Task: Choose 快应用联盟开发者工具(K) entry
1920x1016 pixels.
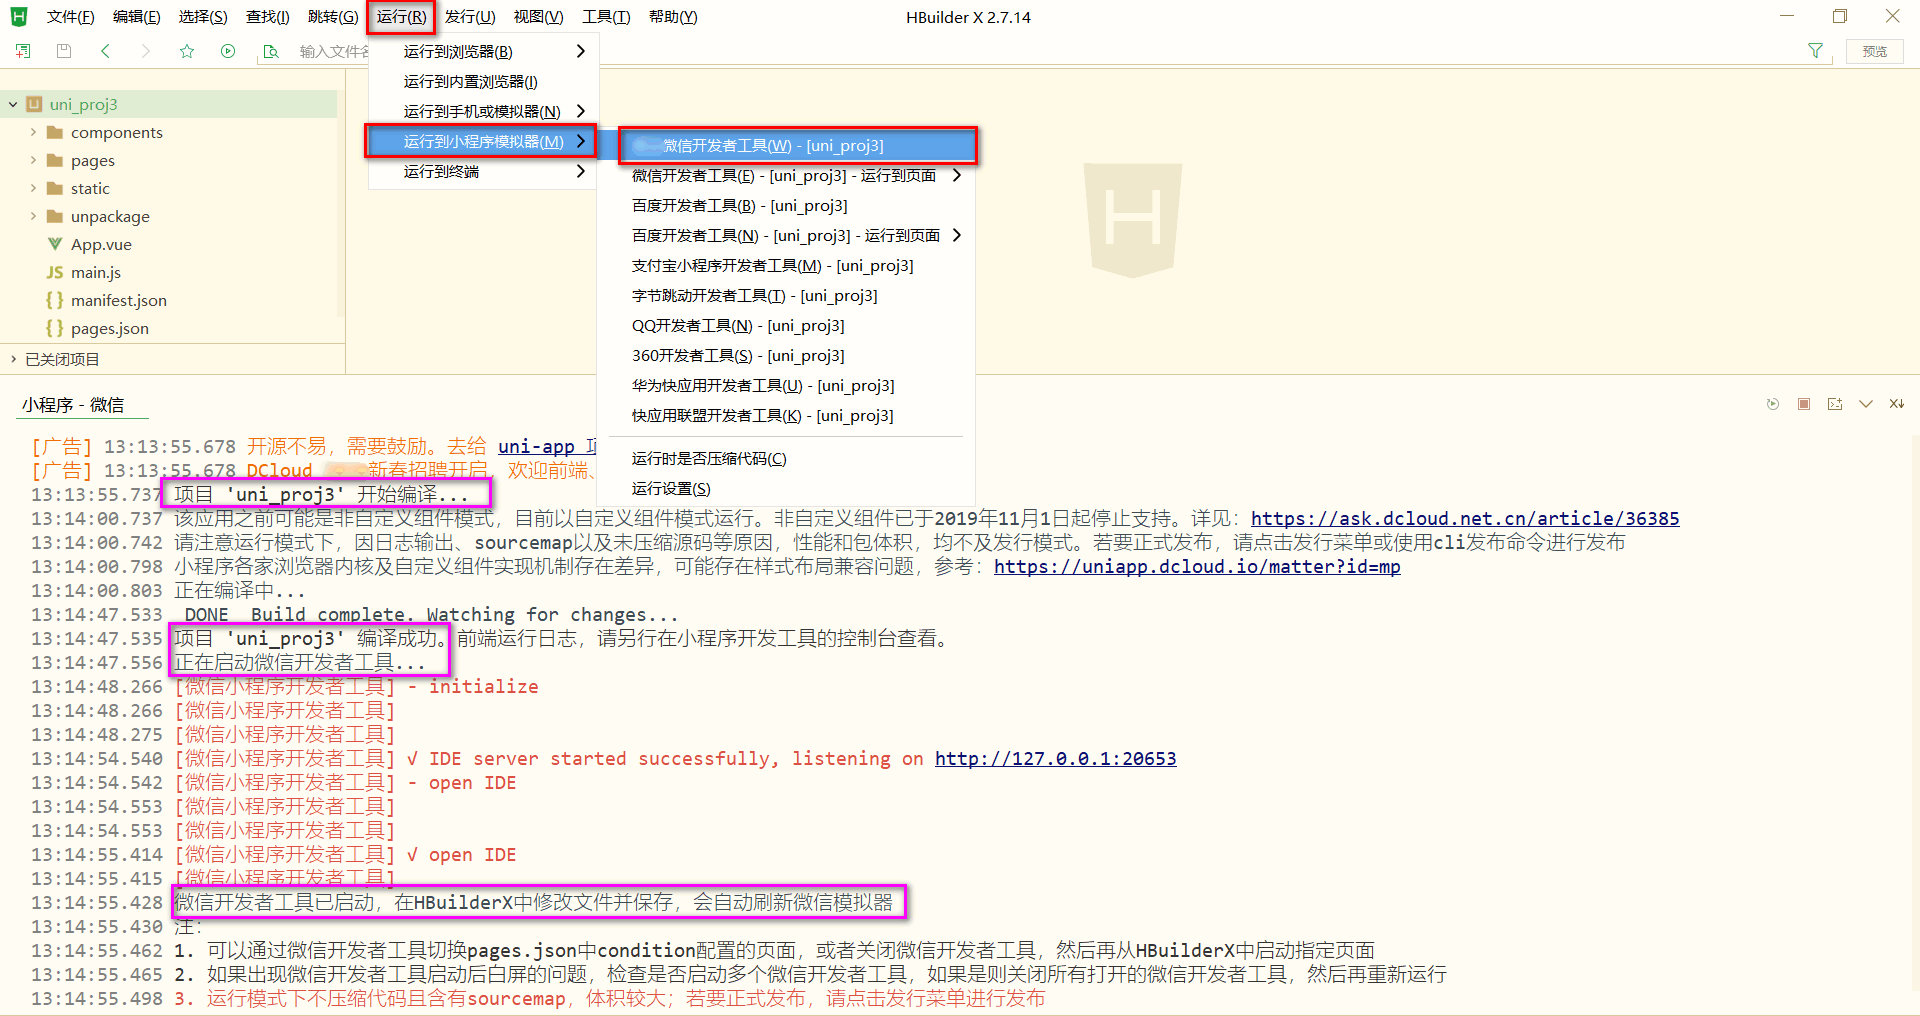Action: [786, 415]
